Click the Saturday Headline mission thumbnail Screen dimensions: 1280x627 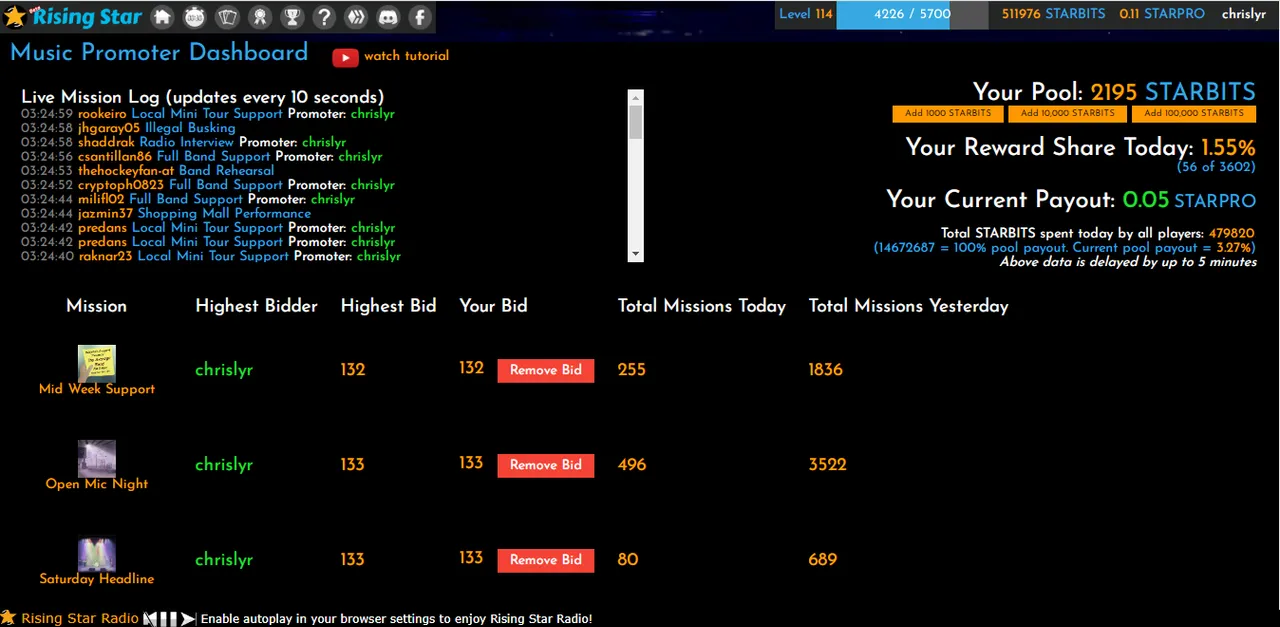[x=97, y=553]
